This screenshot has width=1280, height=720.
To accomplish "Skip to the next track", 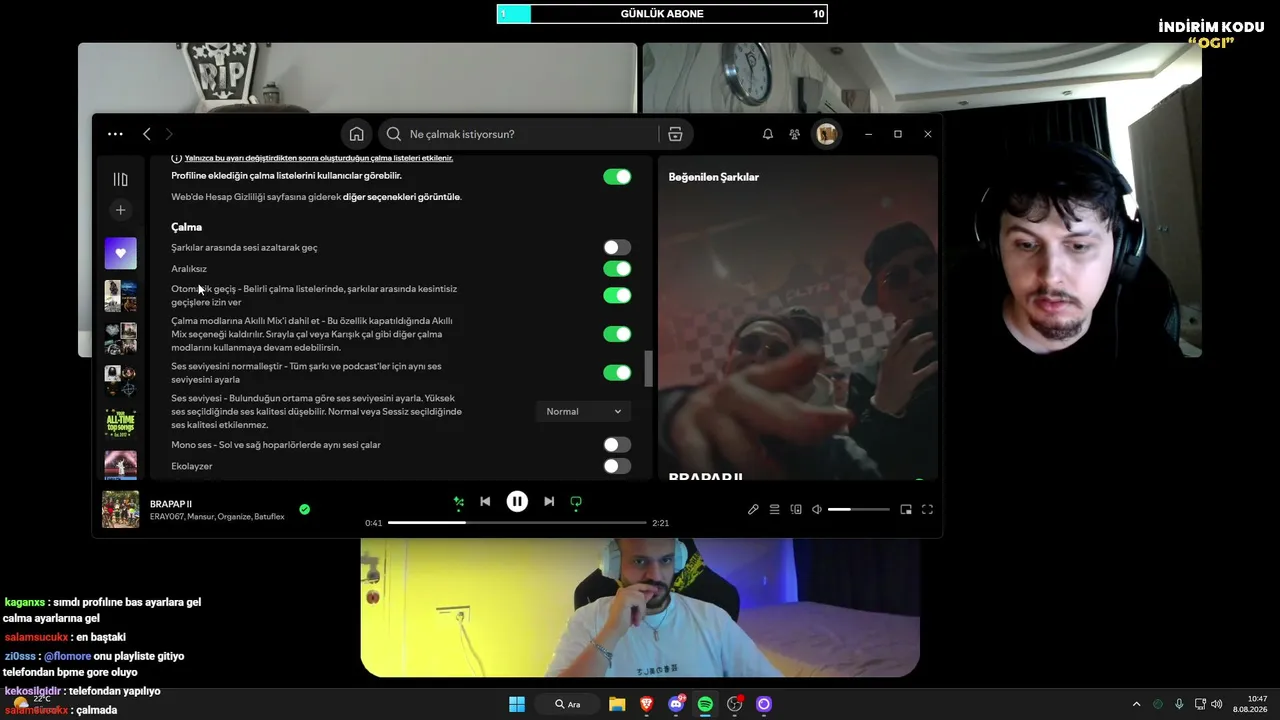I will pyautogui.click(x=549, y=502).
